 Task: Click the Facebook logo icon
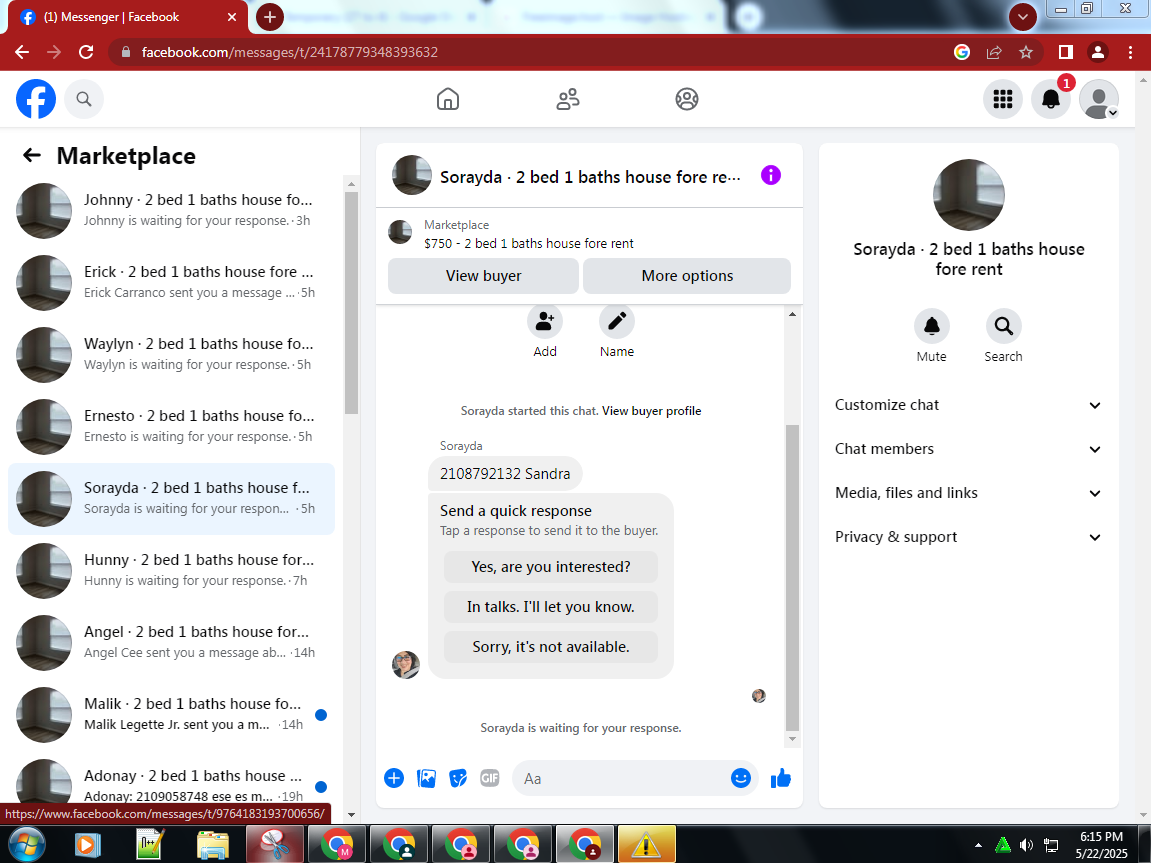(36, 99)
